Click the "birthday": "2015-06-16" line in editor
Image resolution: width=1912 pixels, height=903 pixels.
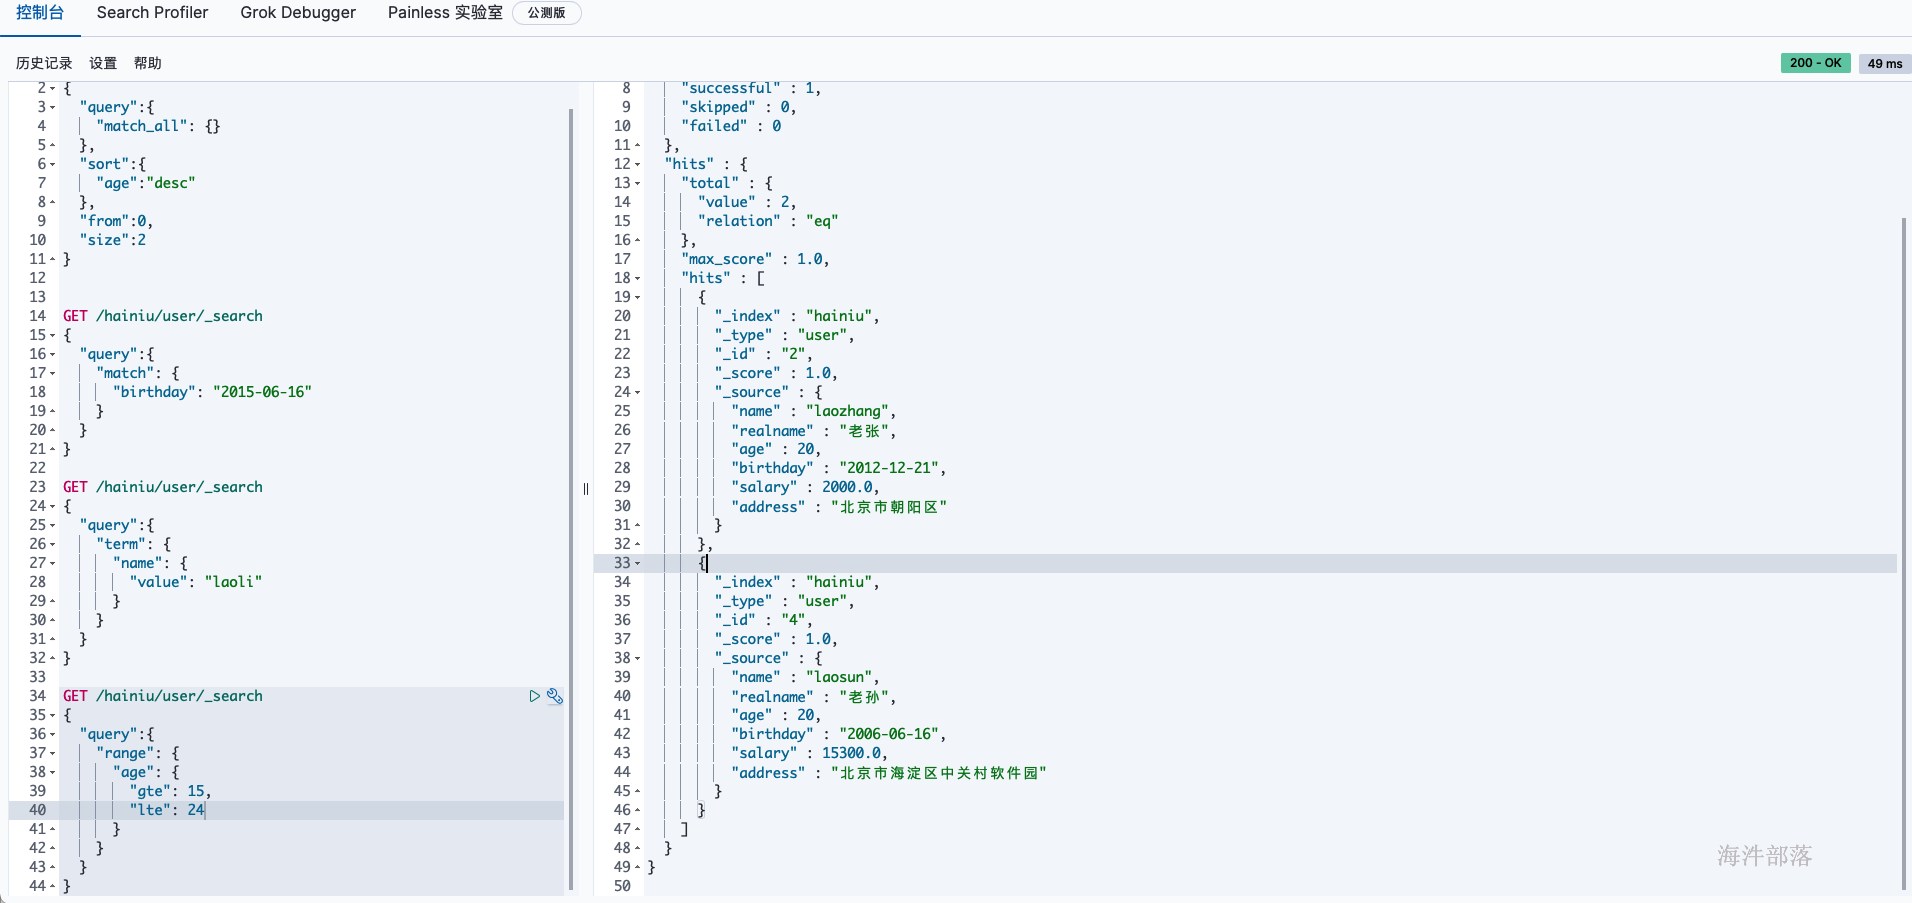point(212,392)
